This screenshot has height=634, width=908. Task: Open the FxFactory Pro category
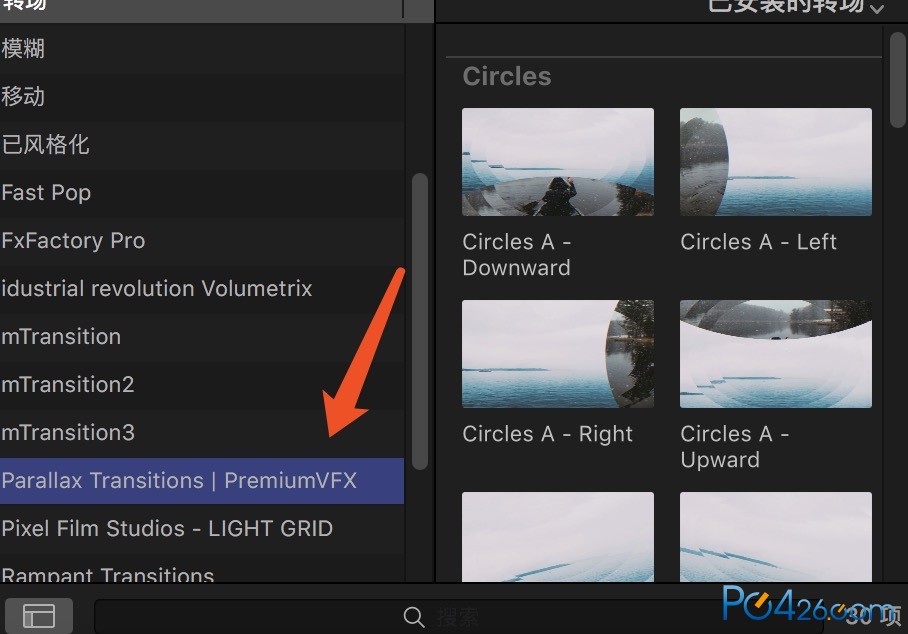tap(202, 241)
